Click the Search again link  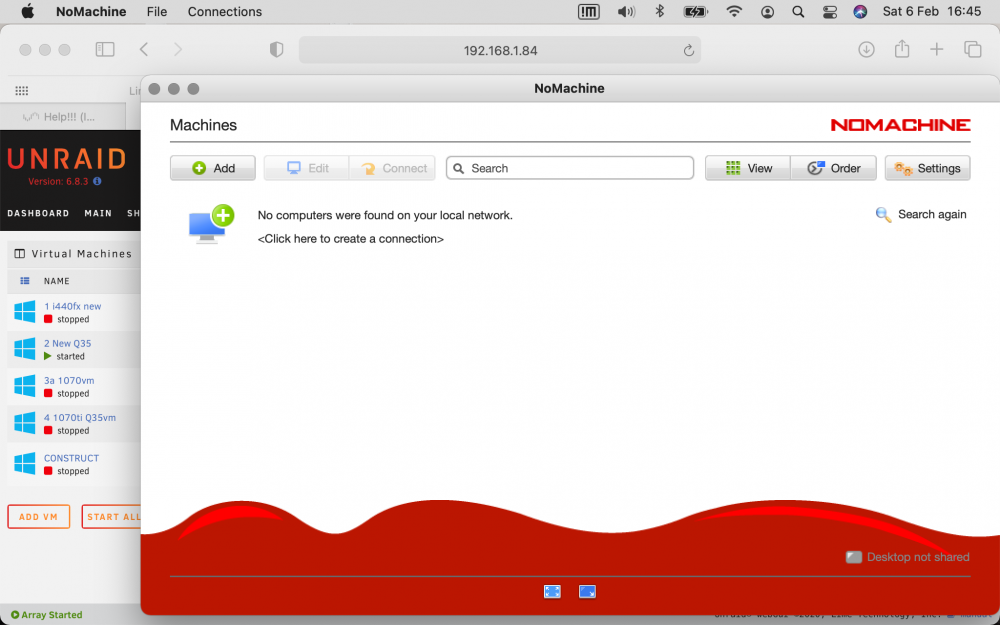932,214
